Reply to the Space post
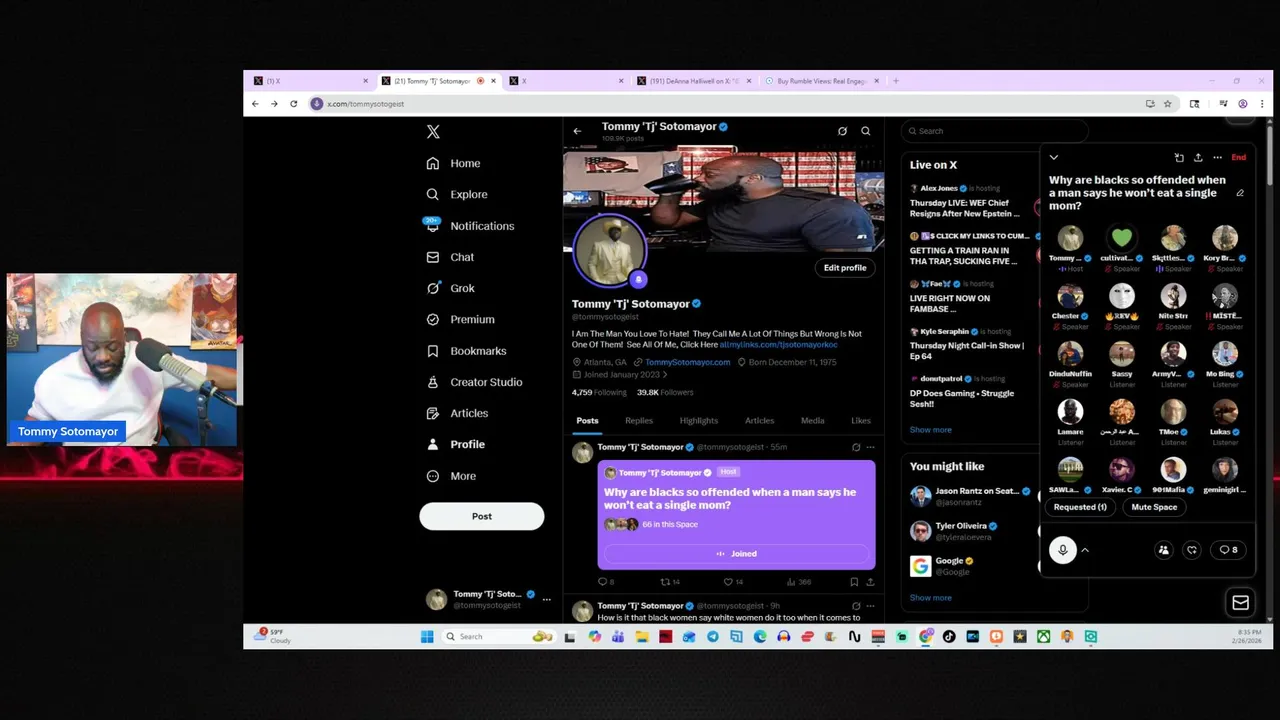Viewport: 1280px width, 720px height. (606, 581)
